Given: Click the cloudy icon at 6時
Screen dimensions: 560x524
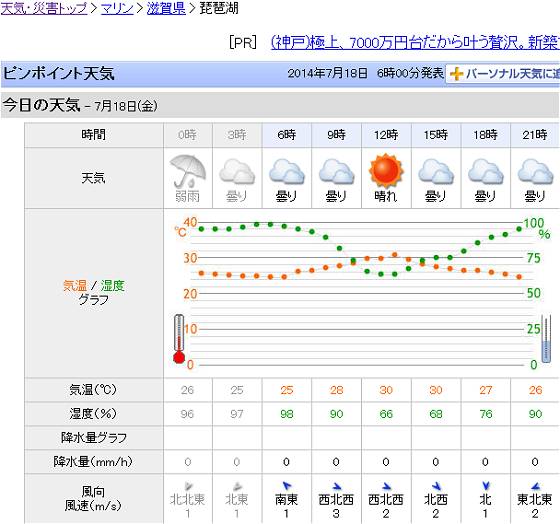Looking at the screenshot, I should pos(286,171).
